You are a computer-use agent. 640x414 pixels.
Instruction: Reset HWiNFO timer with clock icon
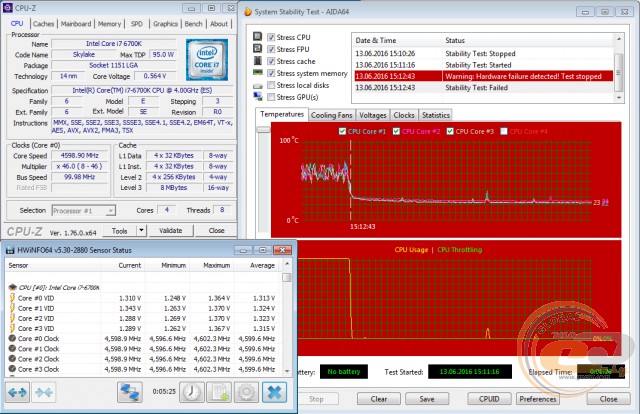click(x=192, y=393)
